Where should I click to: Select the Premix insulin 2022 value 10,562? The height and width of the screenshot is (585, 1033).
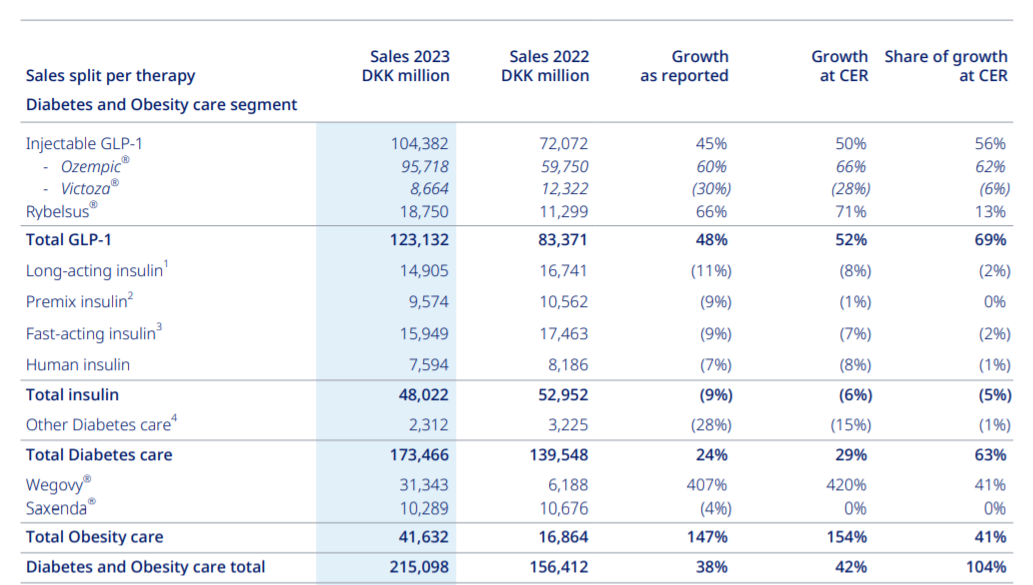(x=564, y=302)
